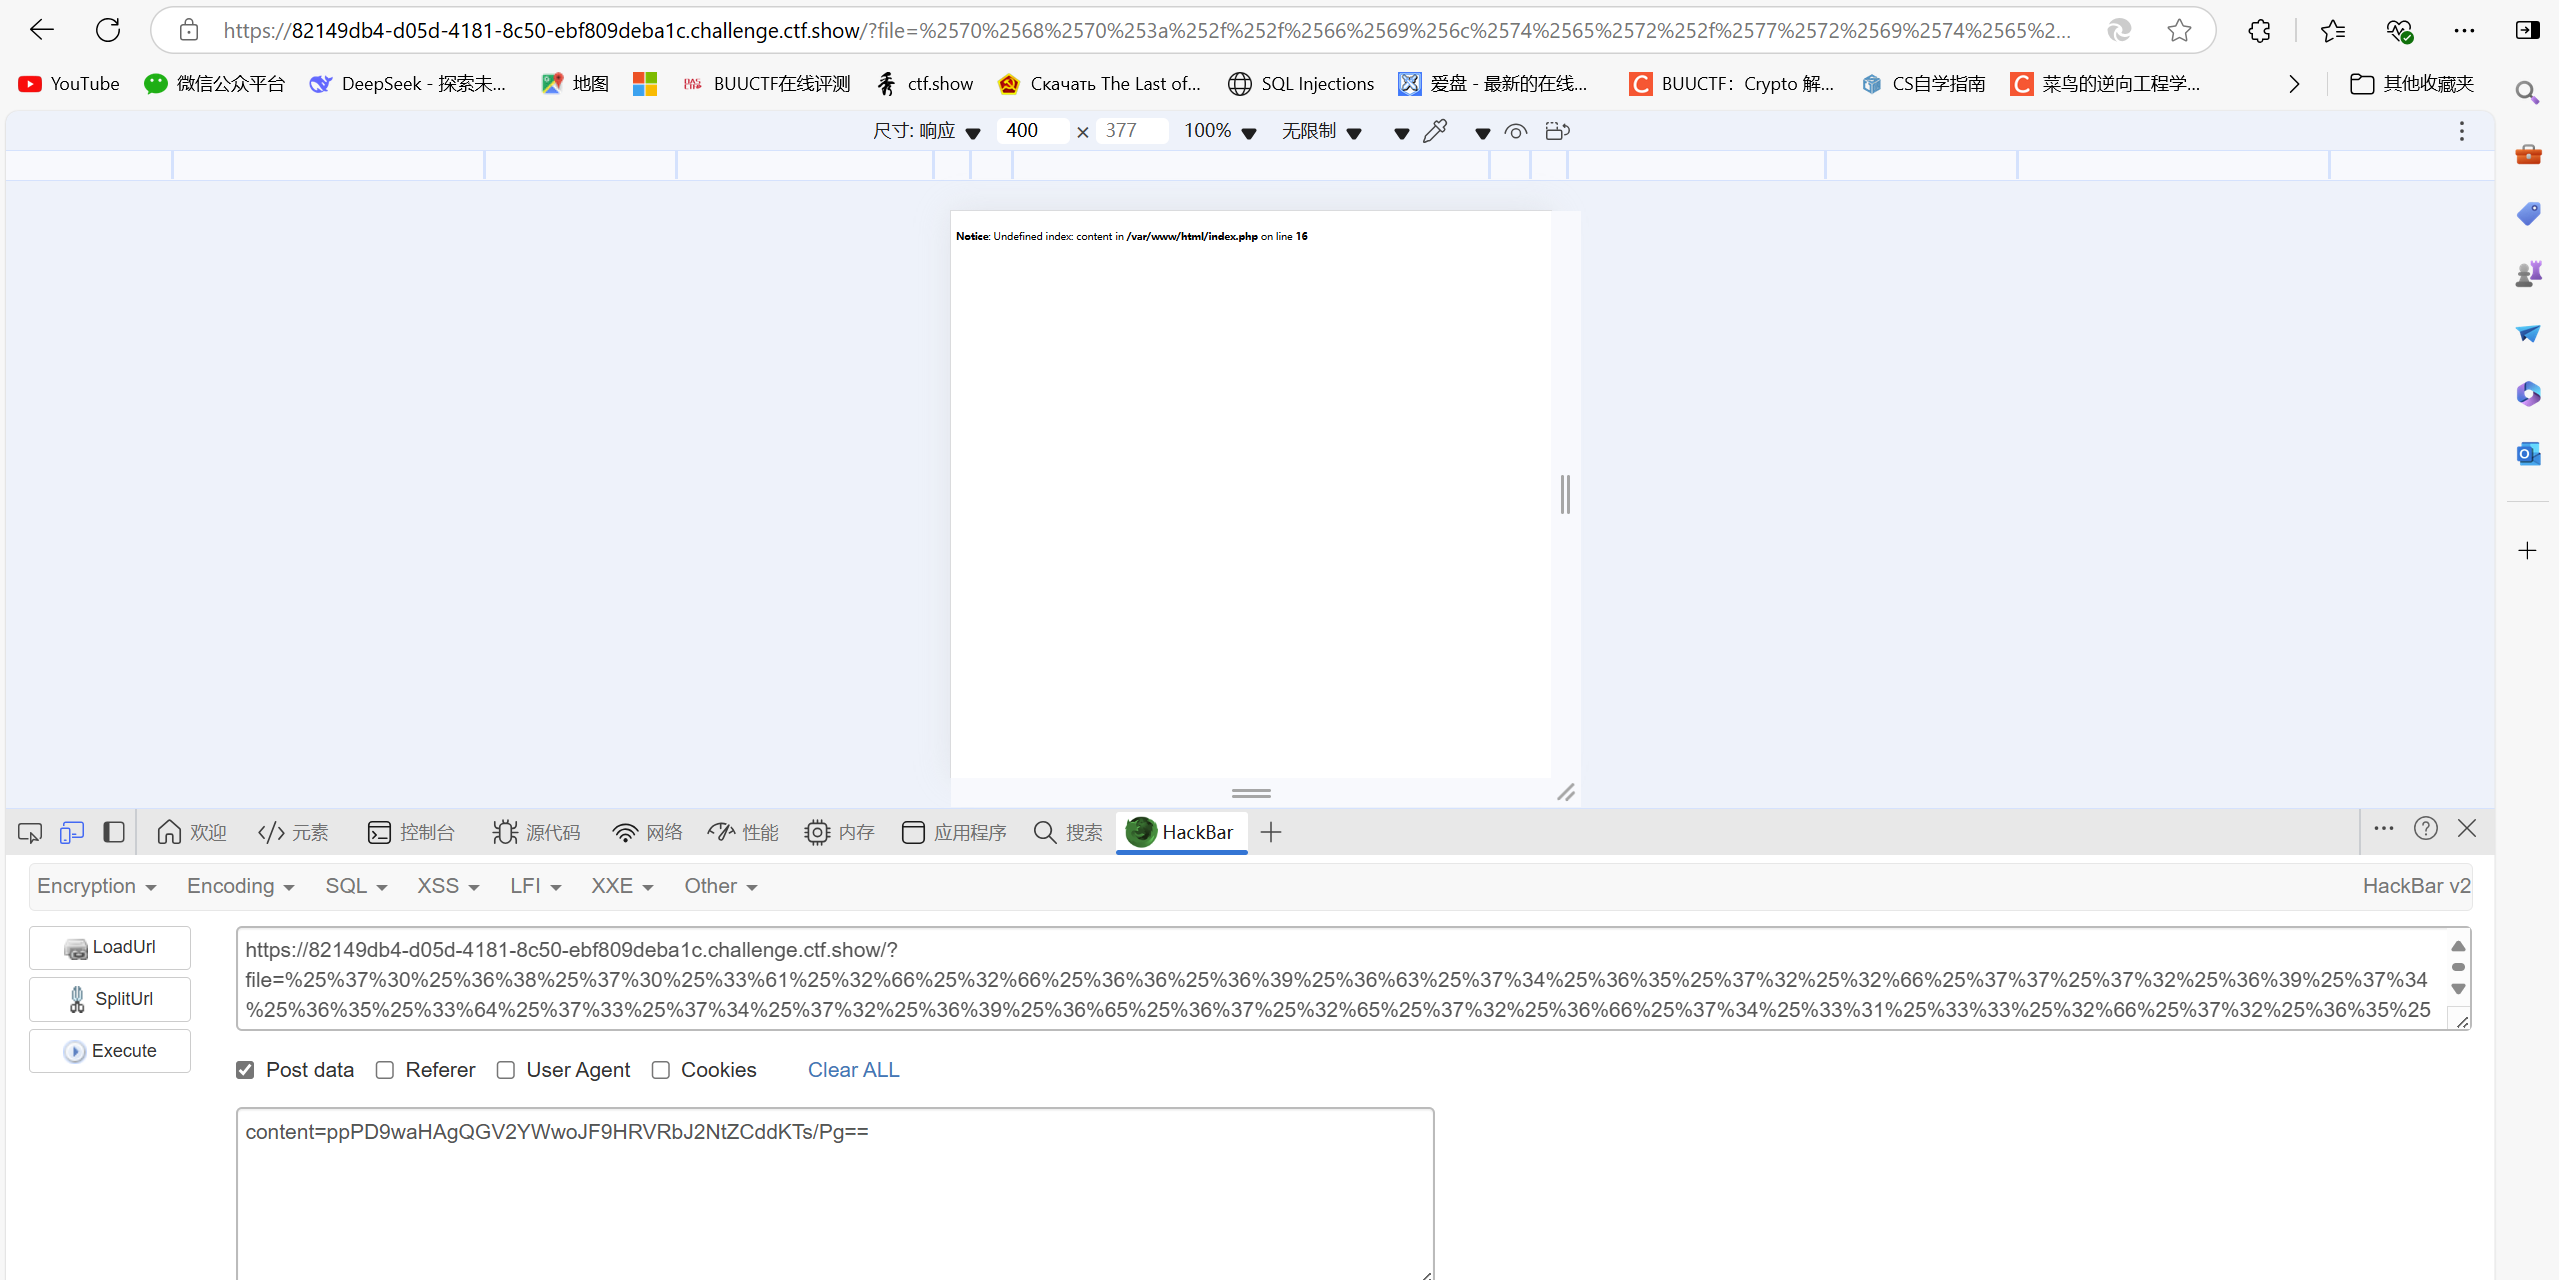Image resolution: width=2559 pixels, height=1280 pixels.
Task: Click the browser refresh icon
Action: click(x=108, y=30)
